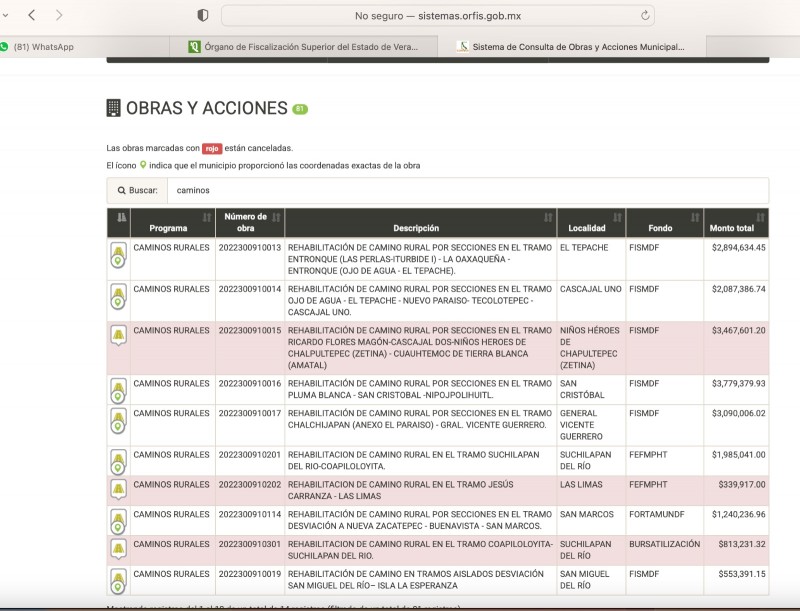The width and height of the screenshot is (800, 611).
Task: Open road icon for obra 2022300910016
Action: coord(118,391)
